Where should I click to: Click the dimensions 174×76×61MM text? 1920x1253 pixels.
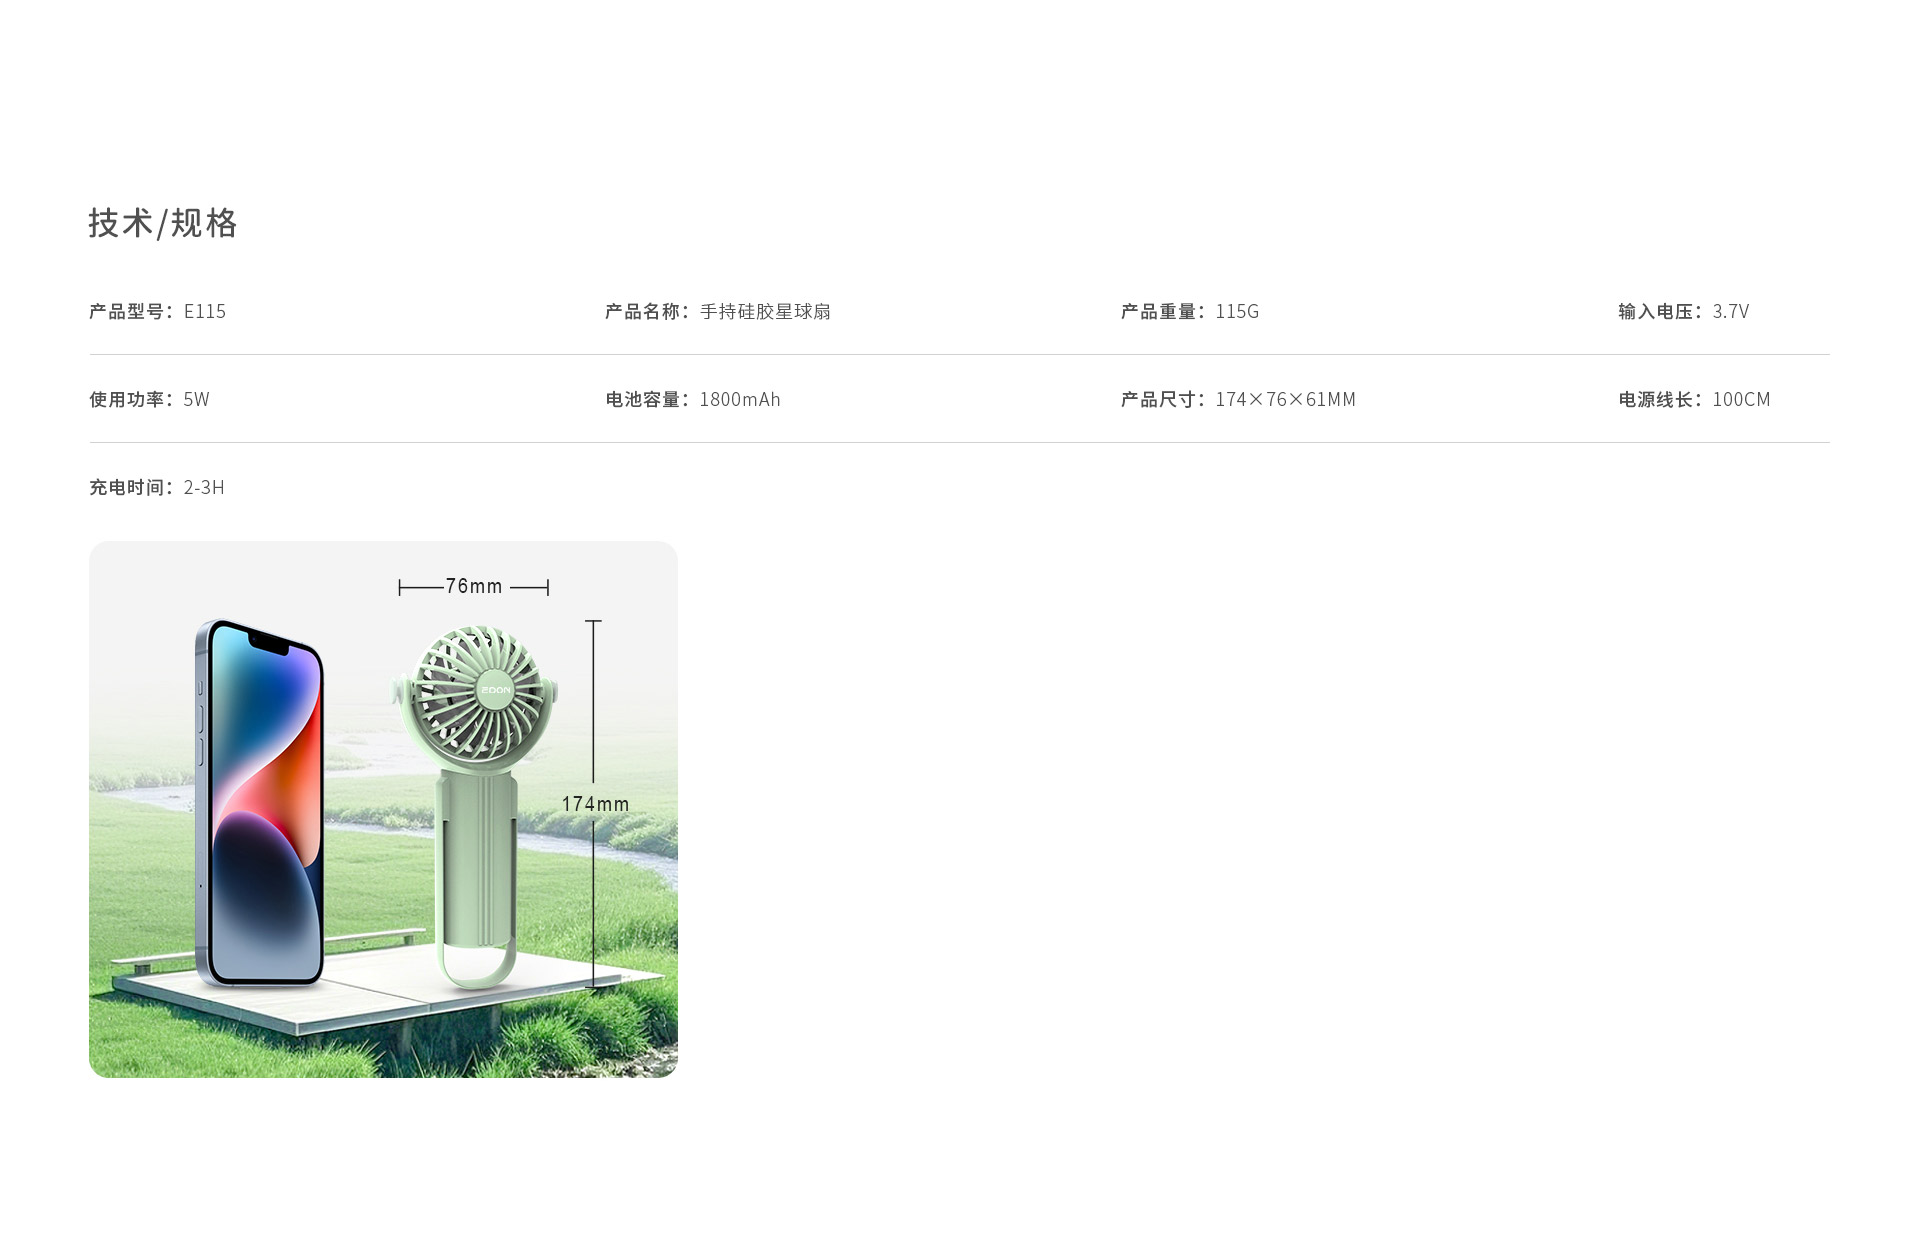(1285, 399)
